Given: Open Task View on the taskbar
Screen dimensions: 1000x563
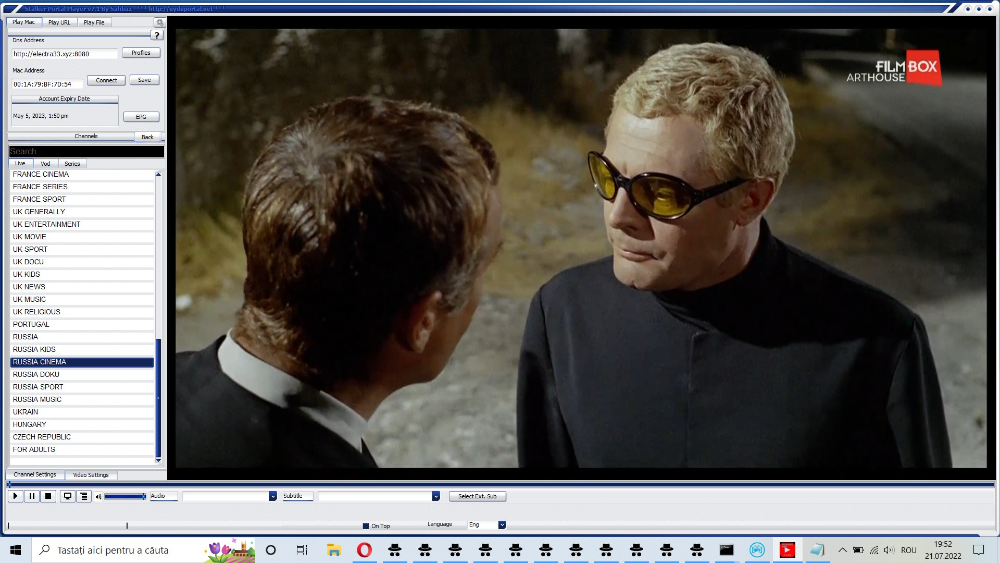Looking at the screenshot, I should click(x=302, y=550).
